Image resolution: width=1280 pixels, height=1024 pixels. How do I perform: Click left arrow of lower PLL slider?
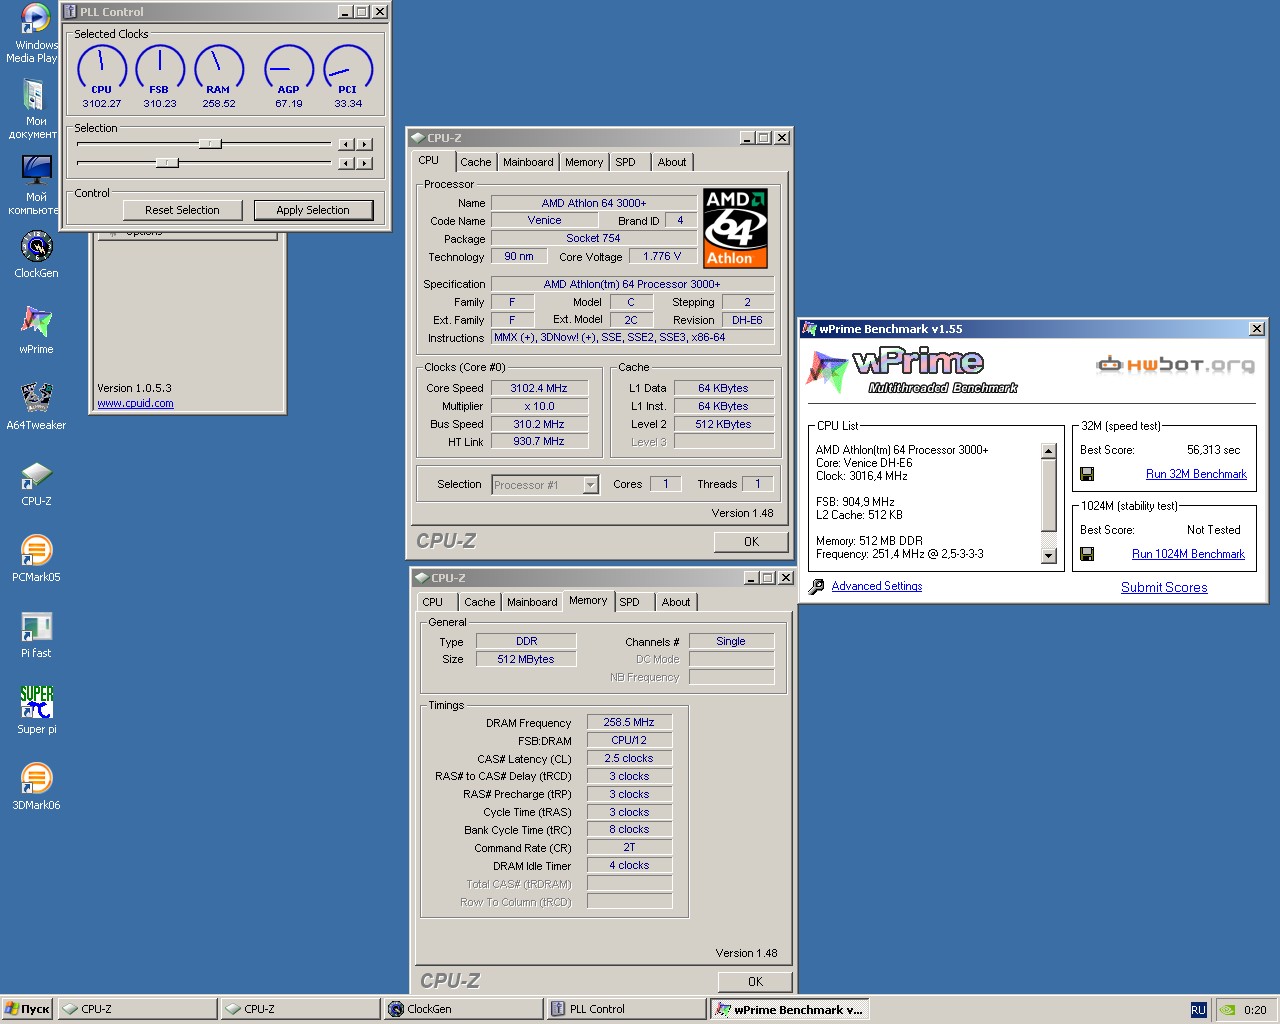click(346, 163)
